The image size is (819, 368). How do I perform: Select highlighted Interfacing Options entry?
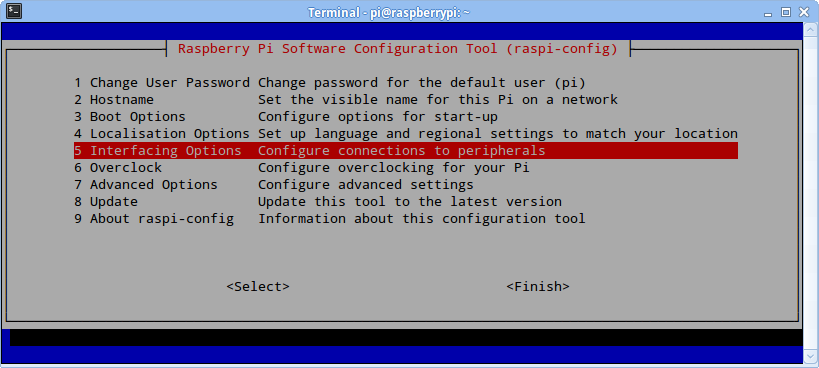[406, 151]
